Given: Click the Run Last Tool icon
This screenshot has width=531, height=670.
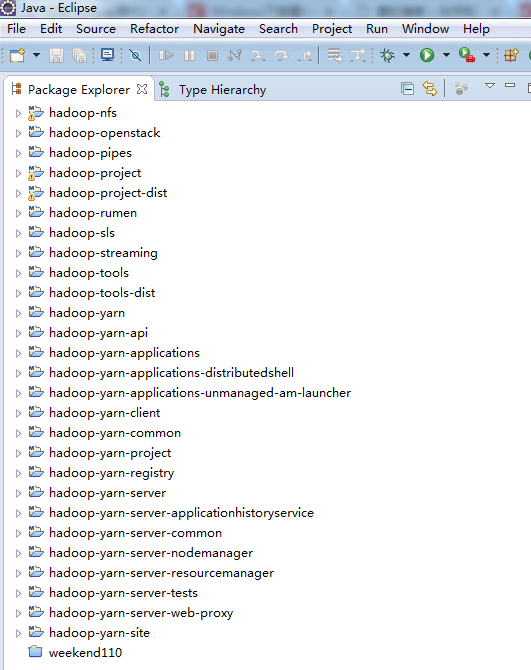Looking at the screenshot, I should tap(467, 55).
